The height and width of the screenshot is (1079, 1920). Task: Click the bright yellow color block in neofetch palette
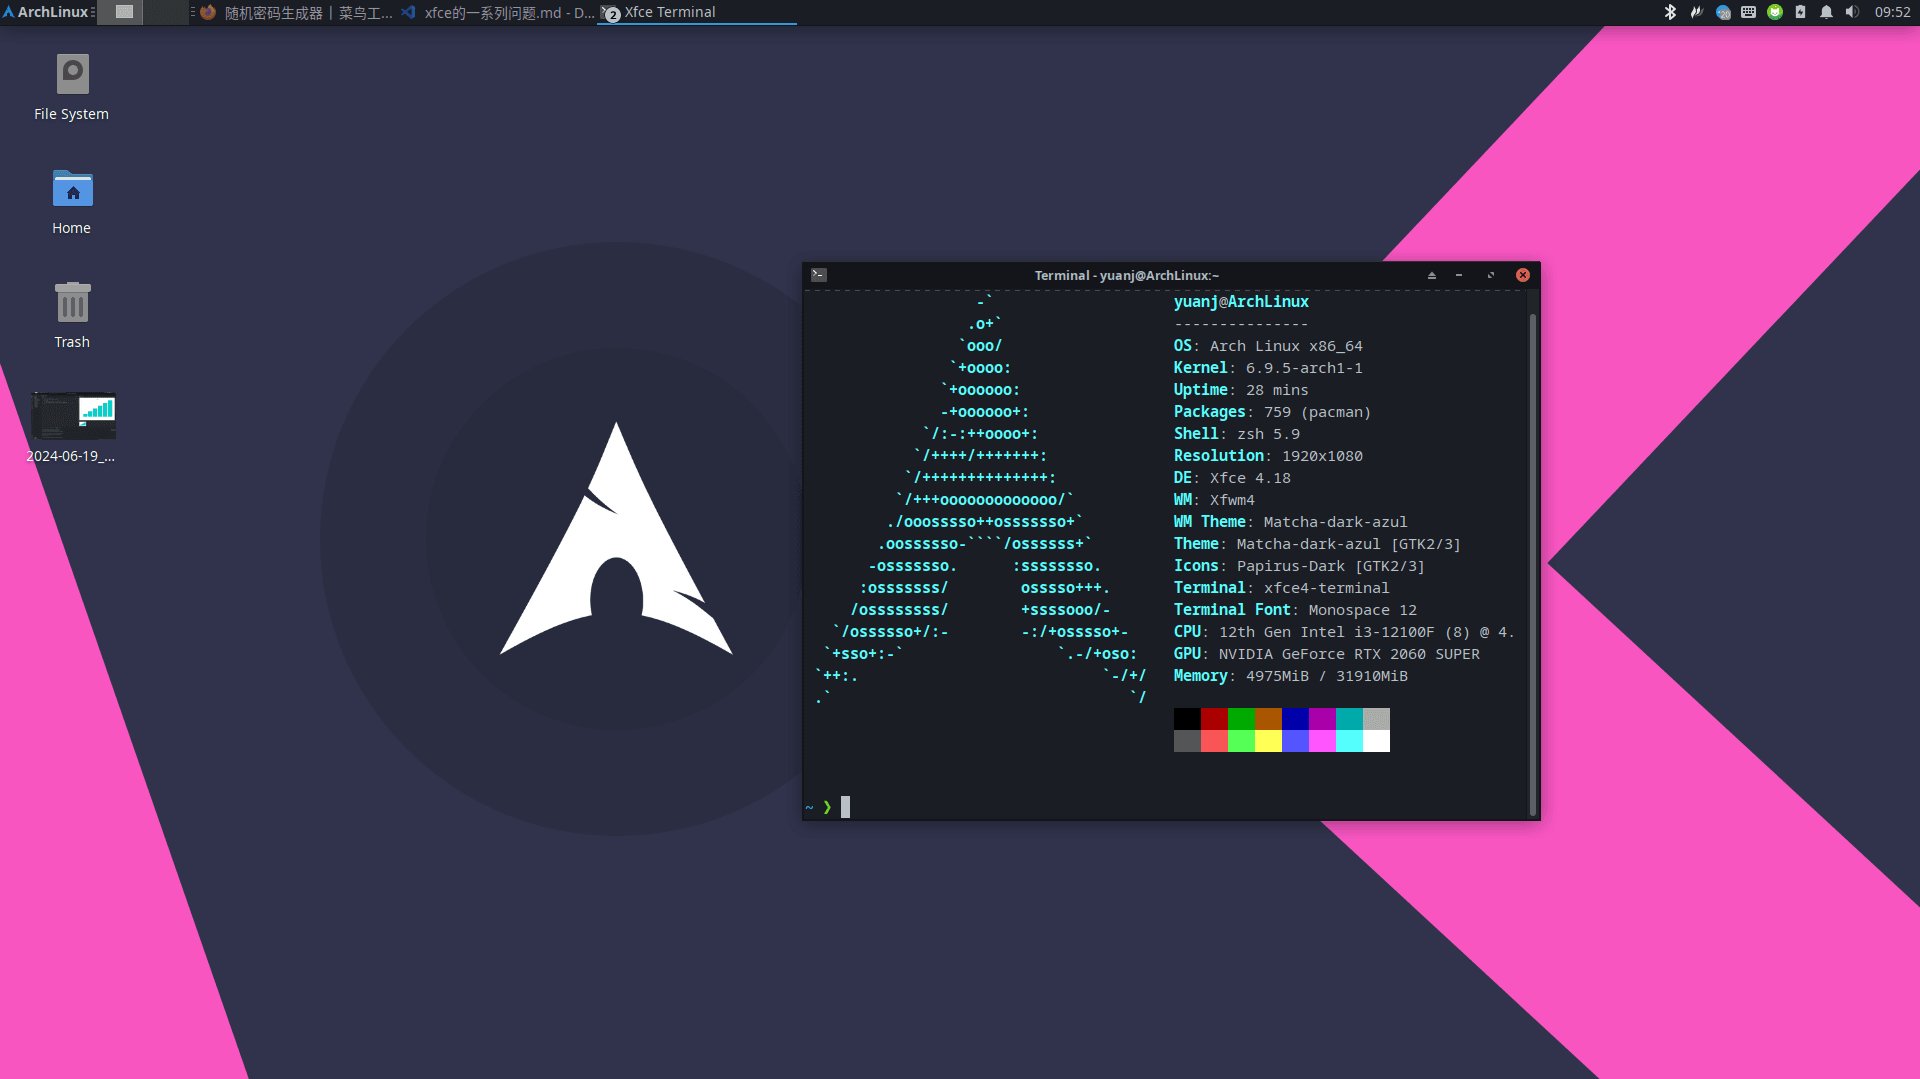click(x=1268, y=741)
